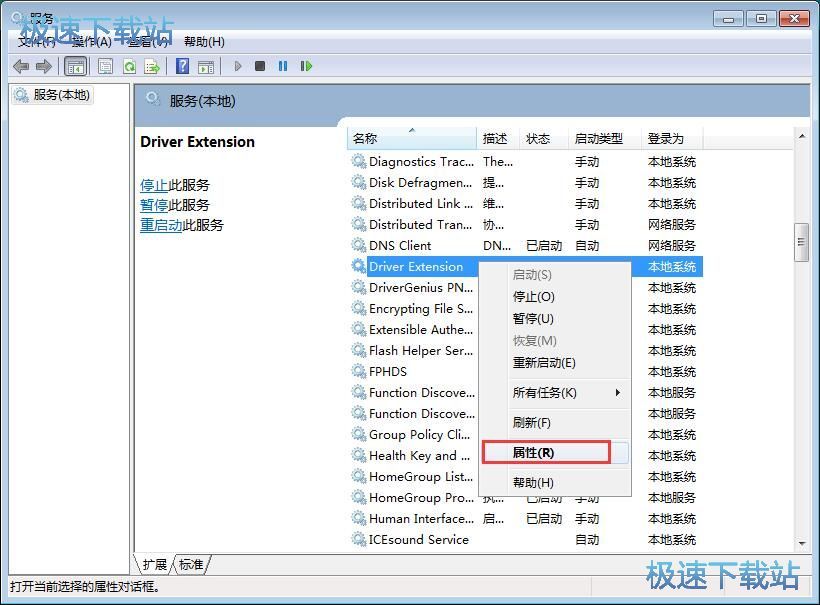Click gear icon beside Group Policy Cli...
The height and width of the screenshot is (605, 820).
(358, 434)
